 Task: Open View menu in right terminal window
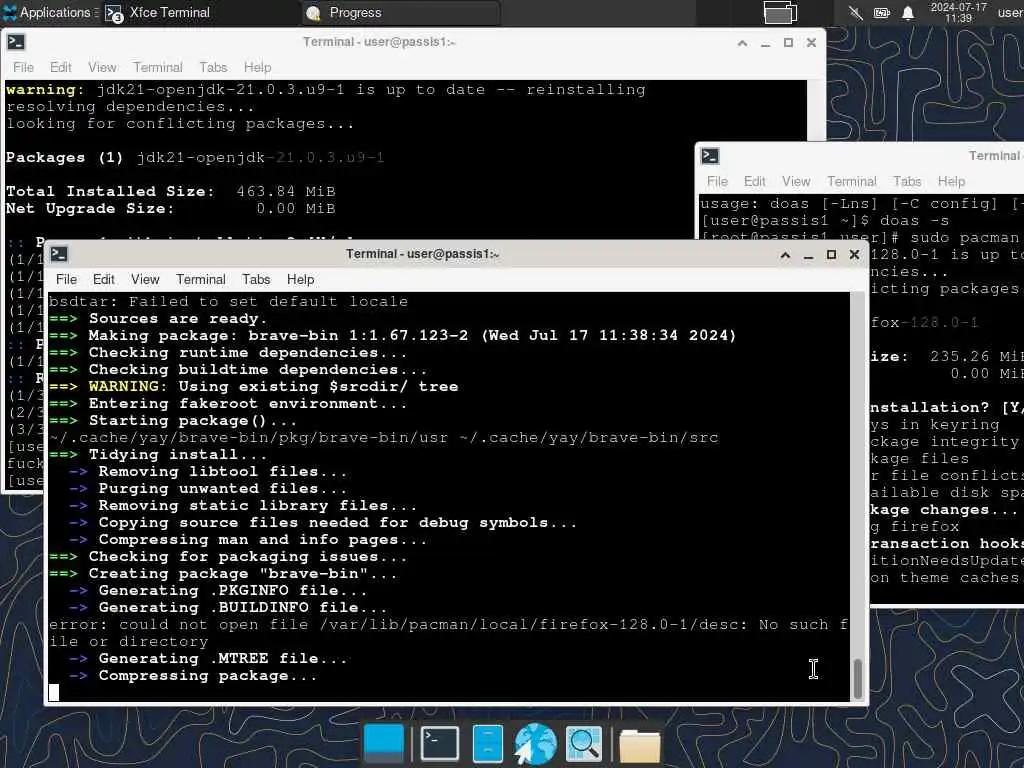point(796,182)
